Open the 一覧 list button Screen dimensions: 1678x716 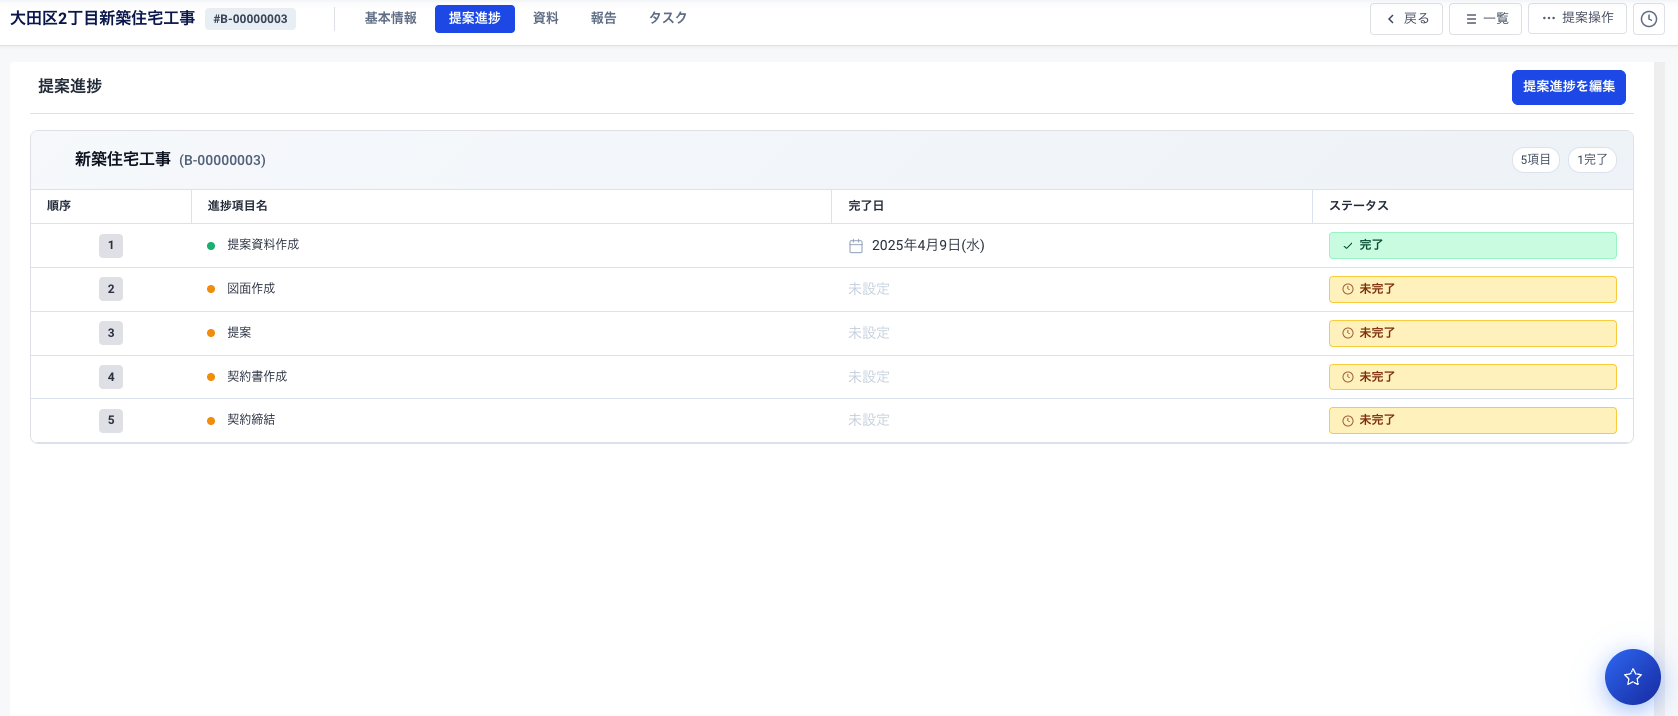point(1485,19)
